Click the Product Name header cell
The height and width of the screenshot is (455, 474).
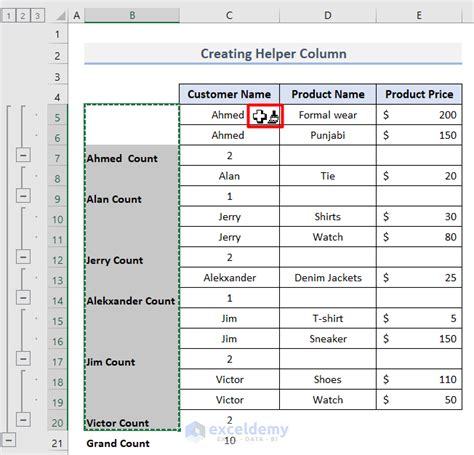point(328,94)
